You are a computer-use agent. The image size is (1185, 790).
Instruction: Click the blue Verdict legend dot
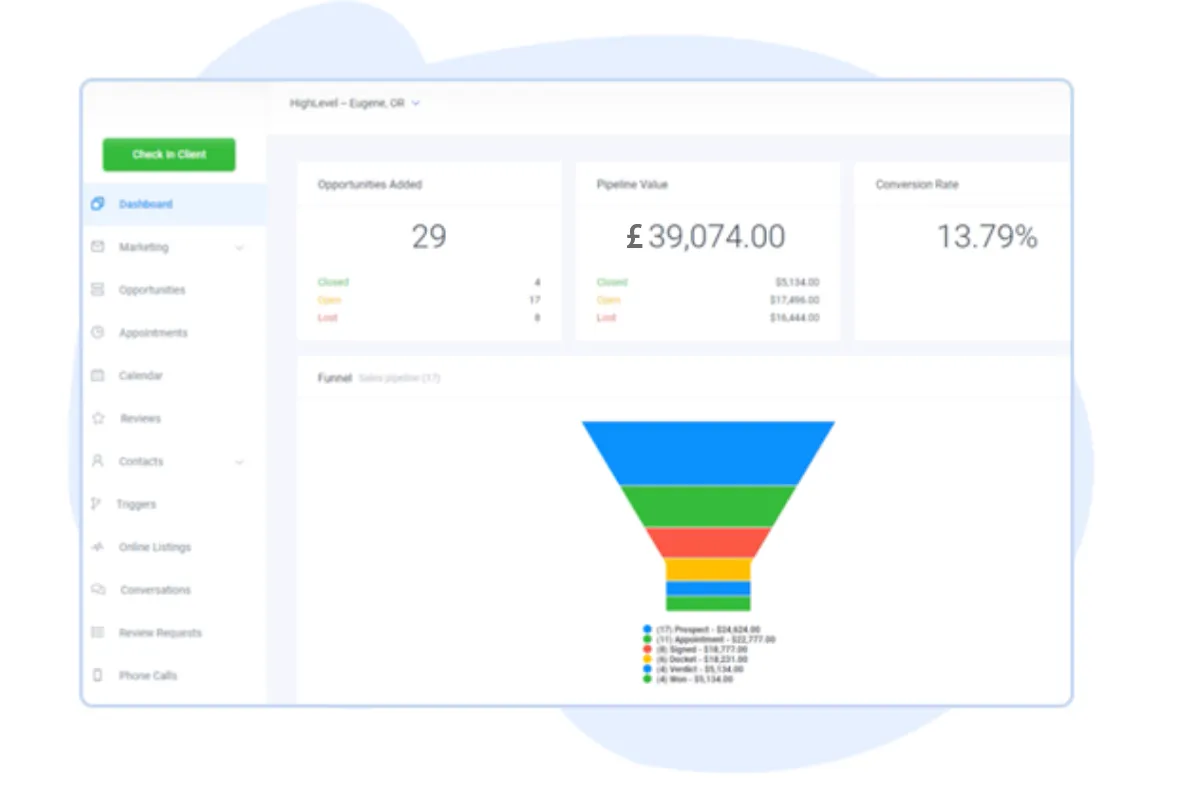click(647, 668)
